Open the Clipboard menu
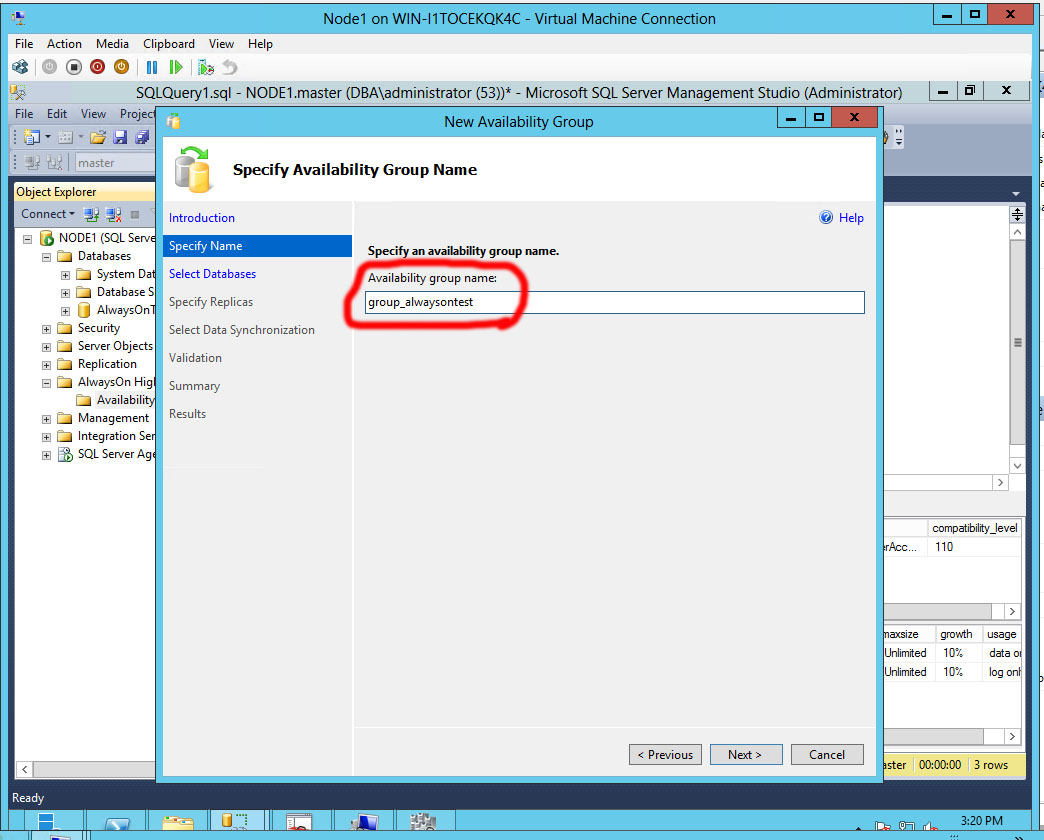 168,44
